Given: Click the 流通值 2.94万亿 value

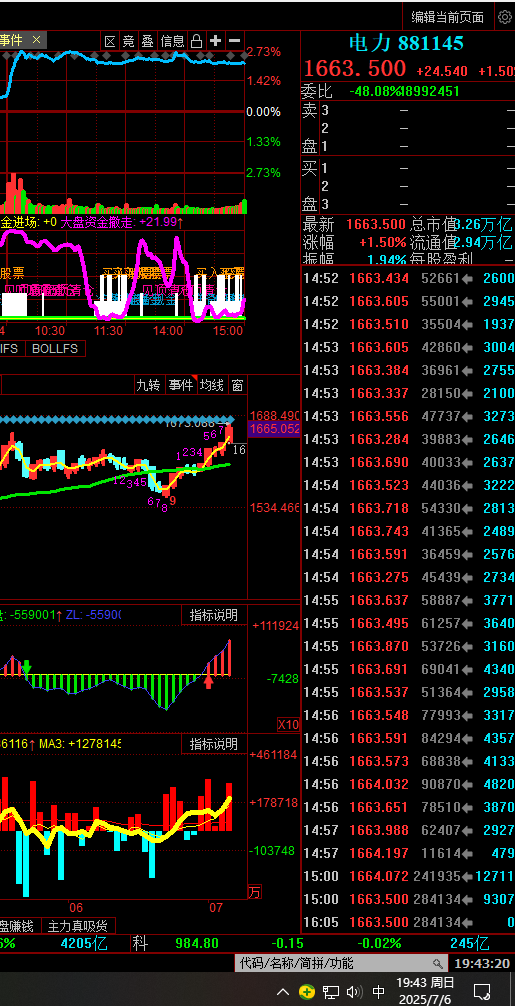Looking at the screenshot, I should pyautogui.click(x=481, y=243).
